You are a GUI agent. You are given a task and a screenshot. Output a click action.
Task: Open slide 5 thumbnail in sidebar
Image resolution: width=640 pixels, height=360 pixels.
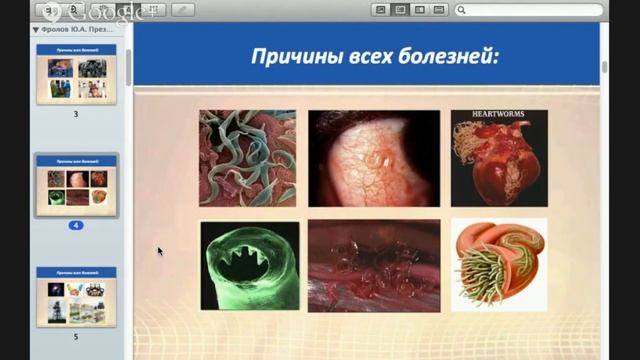point(76,297)
